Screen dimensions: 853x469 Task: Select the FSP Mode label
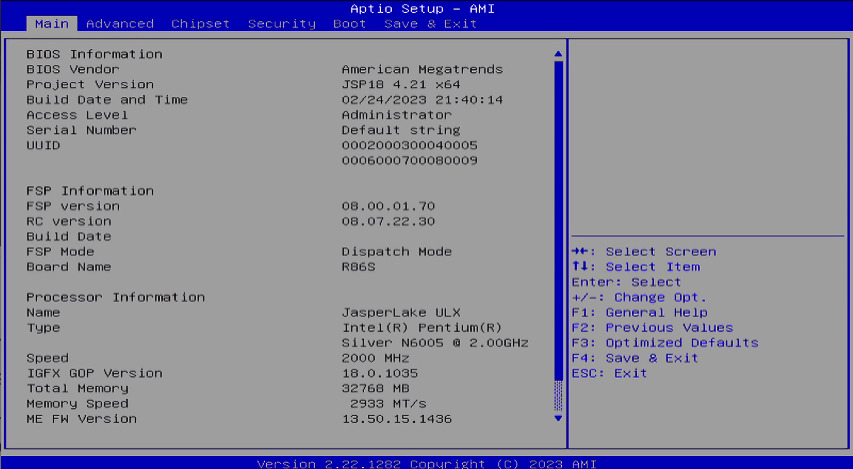[x=60, y=252]
